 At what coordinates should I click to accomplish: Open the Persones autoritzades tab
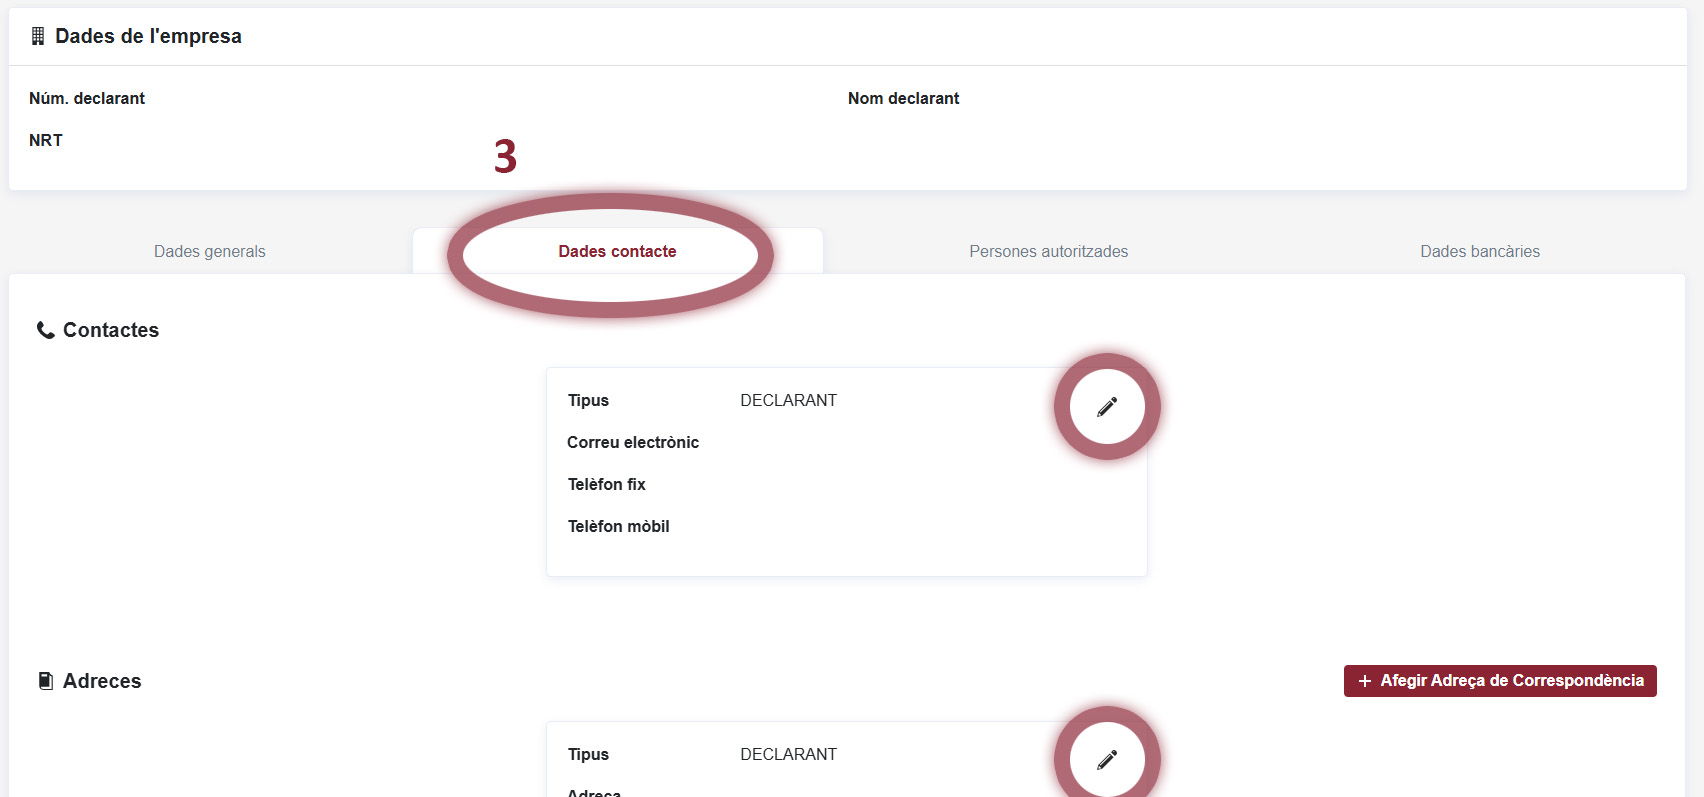coord(1048,252)
